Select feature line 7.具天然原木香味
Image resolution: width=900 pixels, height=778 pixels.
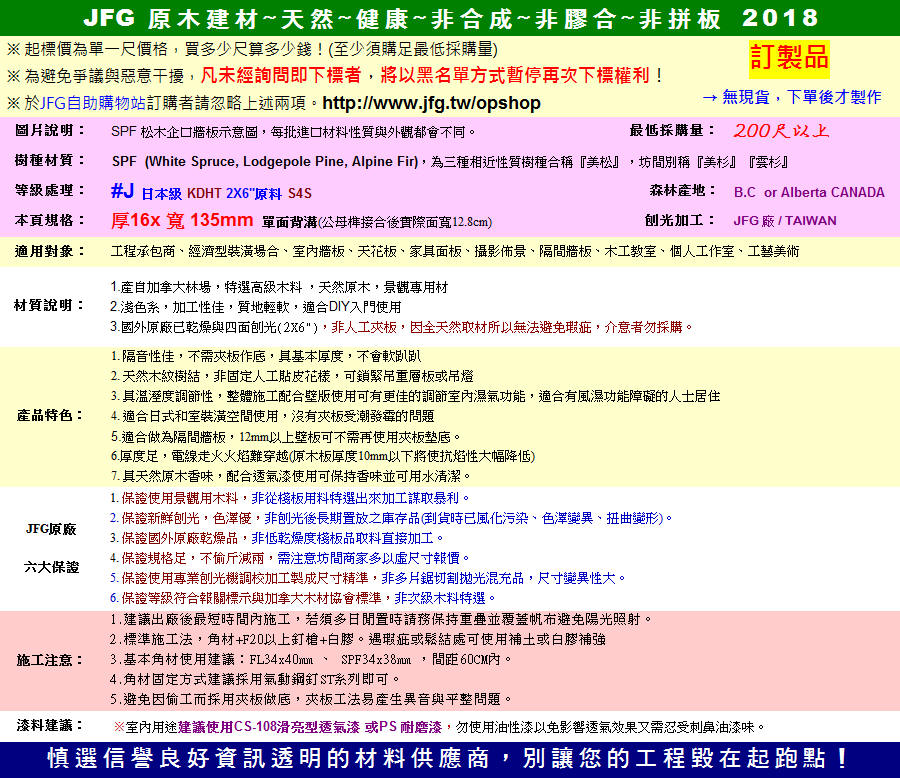pyautogui.click(x=290, y=476)
